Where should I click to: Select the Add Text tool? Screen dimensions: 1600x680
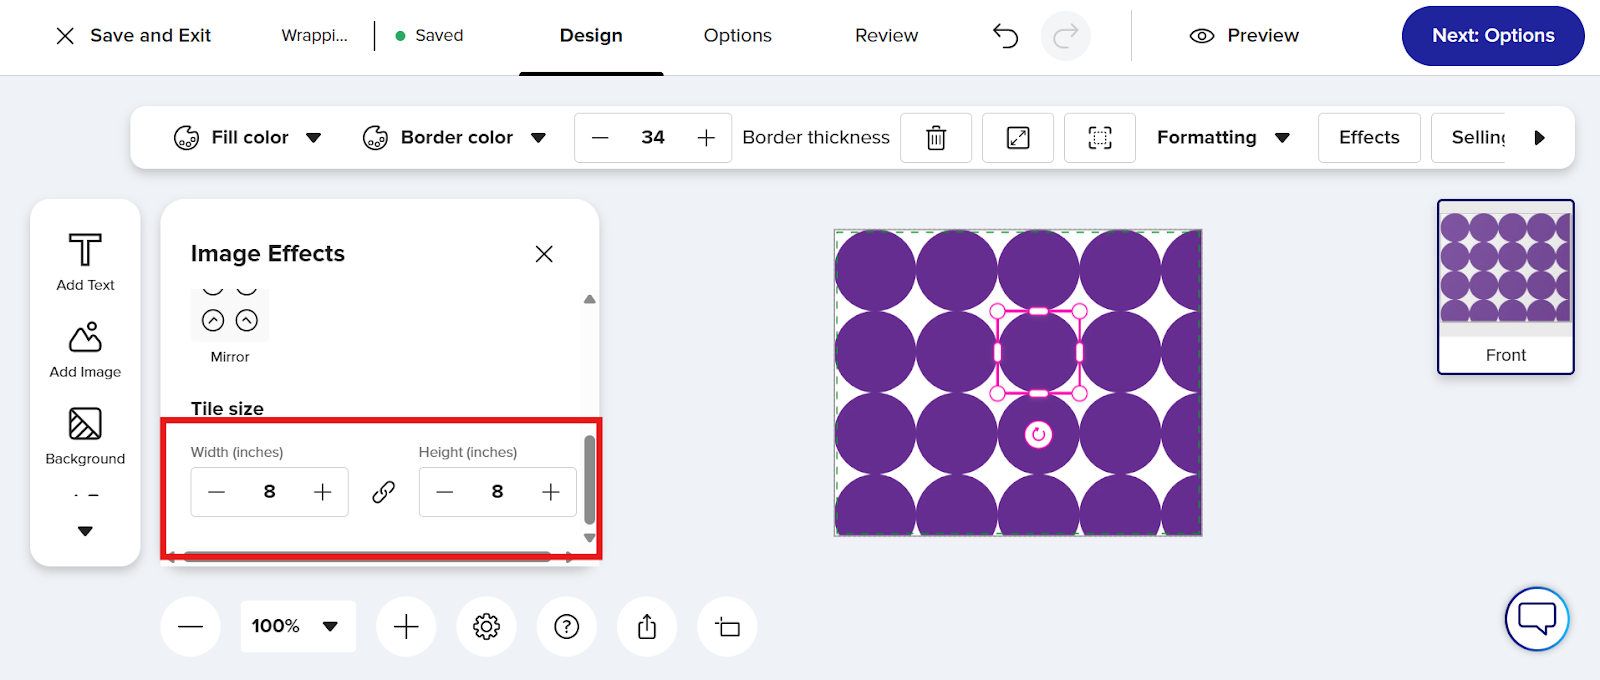[85, 262]
